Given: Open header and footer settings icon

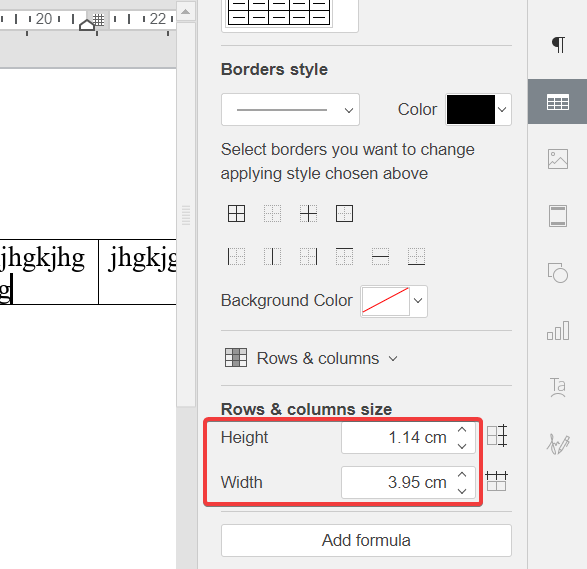Looking at the screenshot, I should [x=558, y=216].
